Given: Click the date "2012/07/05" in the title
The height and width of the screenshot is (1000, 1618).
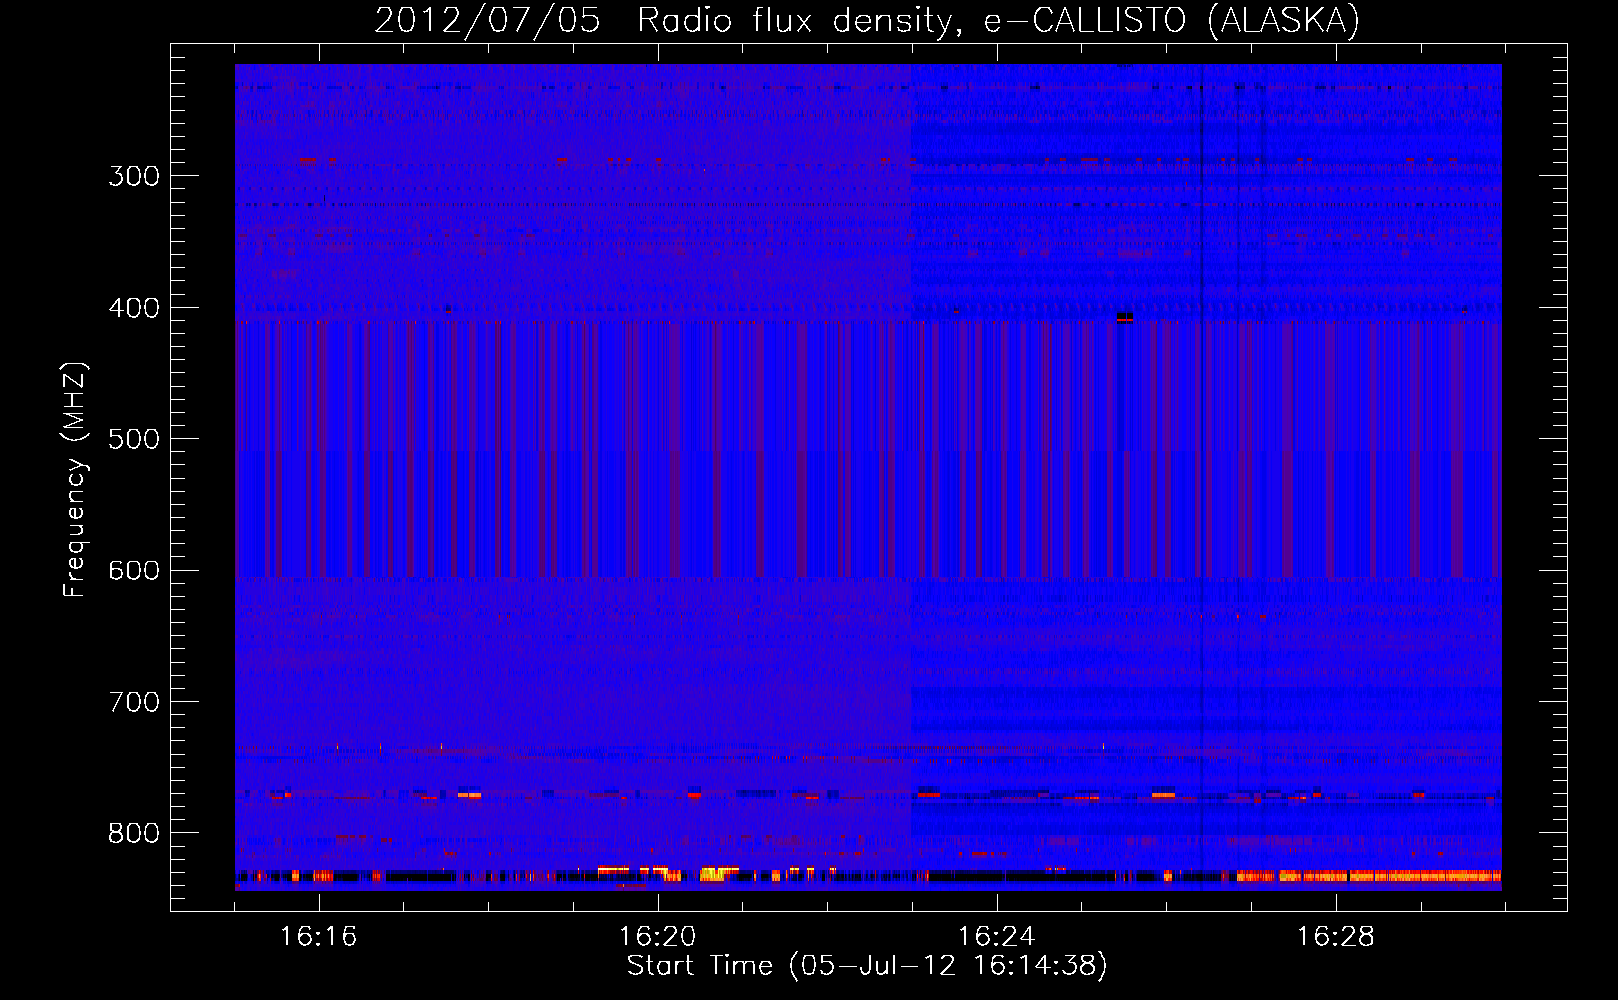Looking at the screenshot, I should click(x=487, y=20).
